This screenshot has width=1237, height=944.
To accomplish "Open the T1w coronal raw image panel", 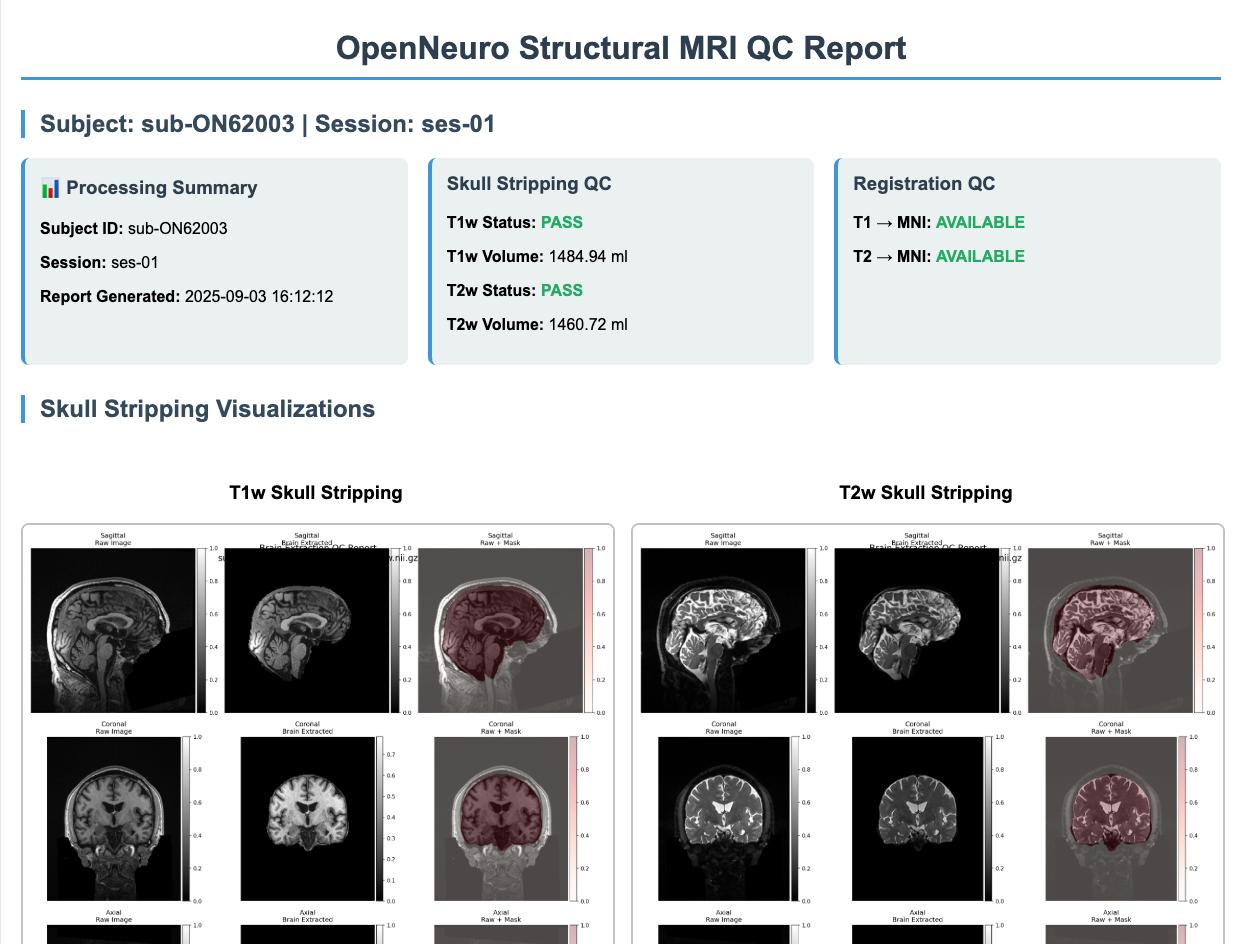I will (113, 819).
